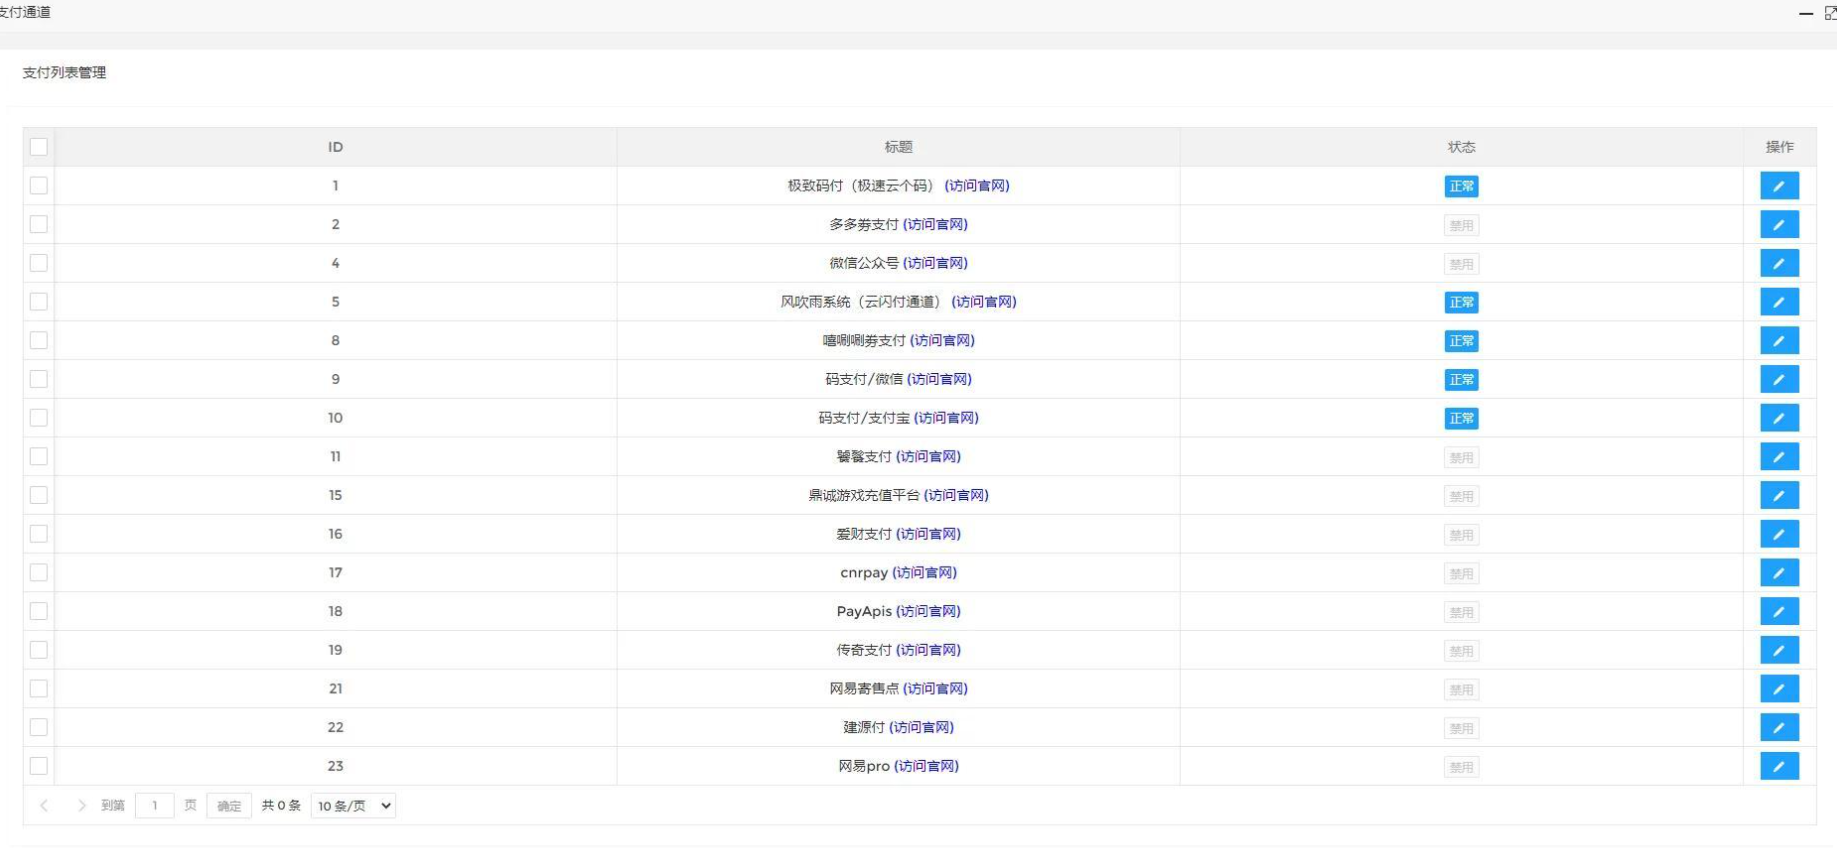Visit official site link for 风吹雨系统
Screen dimensions: 1837x849
983,302
